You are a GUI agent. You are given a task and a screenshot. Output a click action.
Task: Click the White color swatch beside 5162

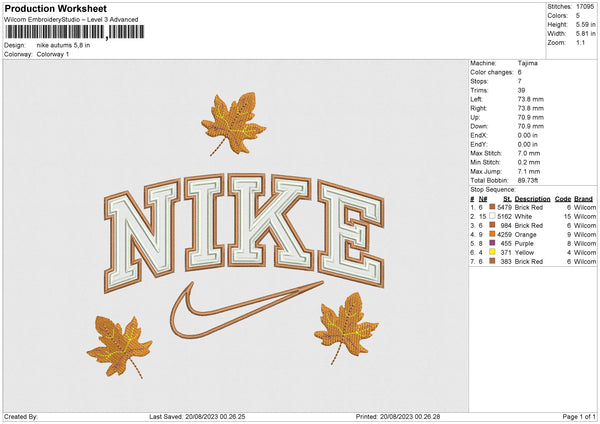click(492, 216)
